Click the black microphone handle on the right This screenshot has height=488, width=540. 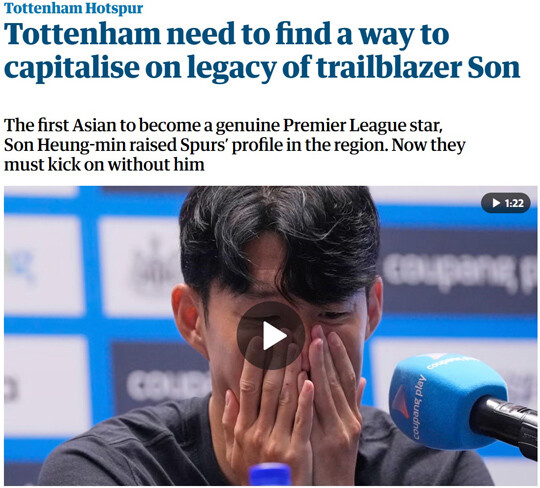coord(505,425)
